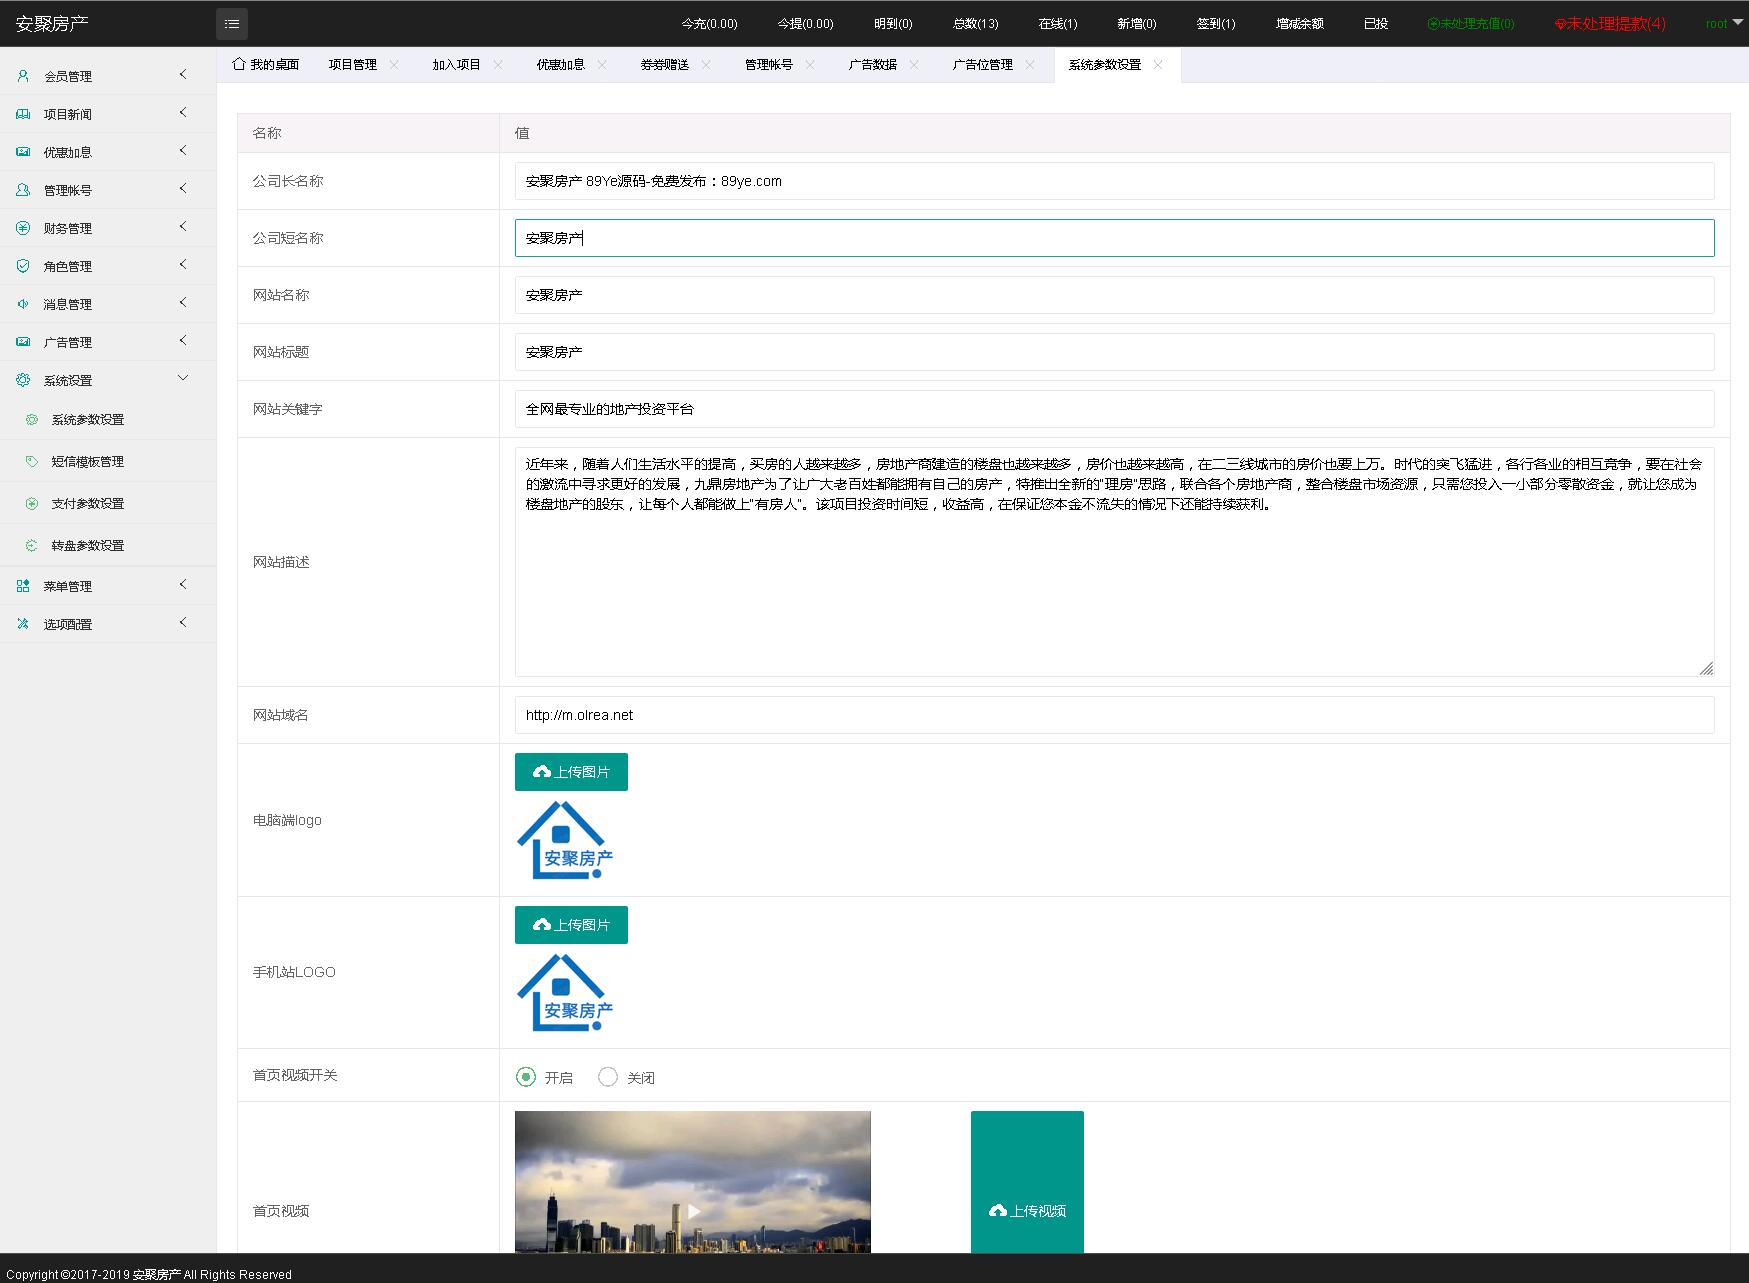Click the sidebar collapse hamburger icon
1749x1283 pixels.
click(232, 24)
